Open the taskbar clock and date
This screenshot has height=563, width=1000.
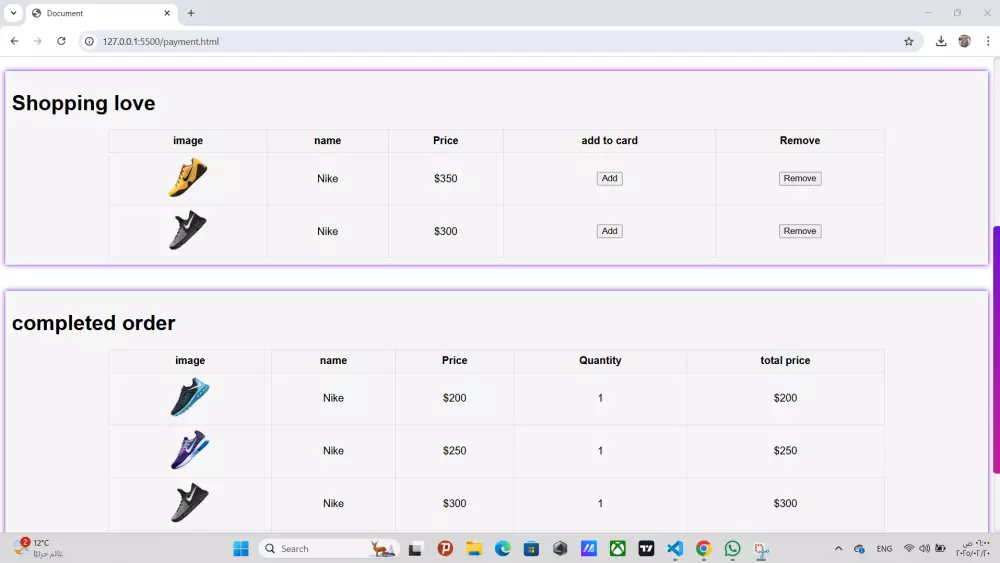973,548
